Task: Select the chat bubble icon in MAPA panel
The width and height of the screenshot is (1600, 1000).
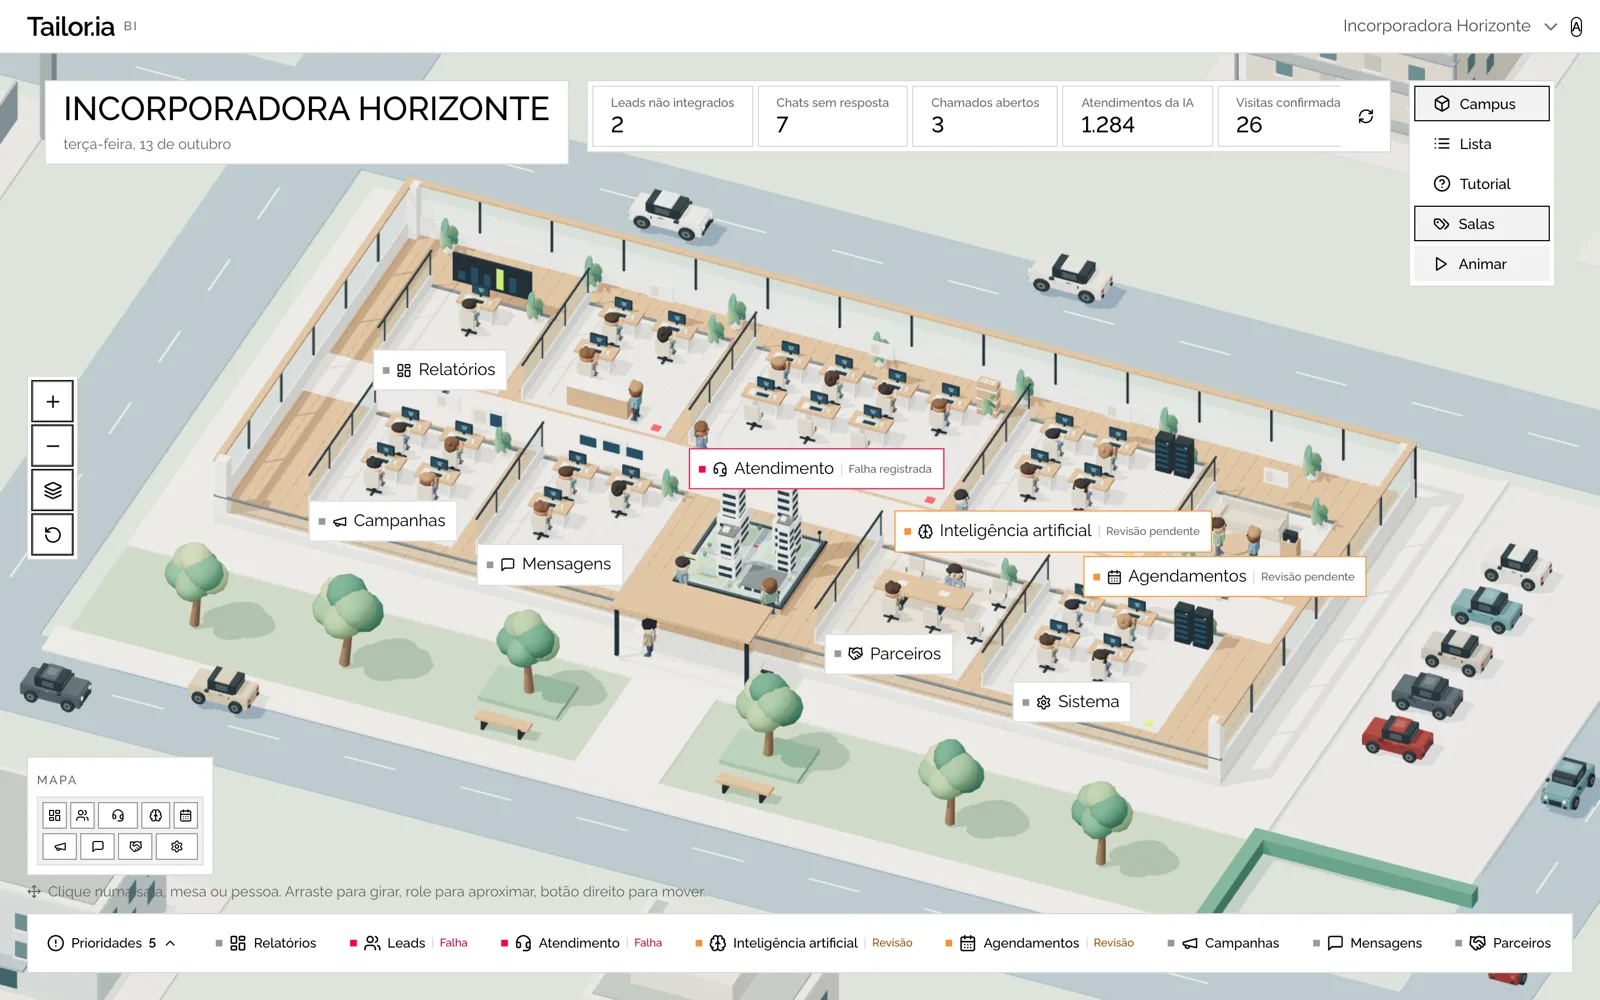Action: click(x=98, y=846)
